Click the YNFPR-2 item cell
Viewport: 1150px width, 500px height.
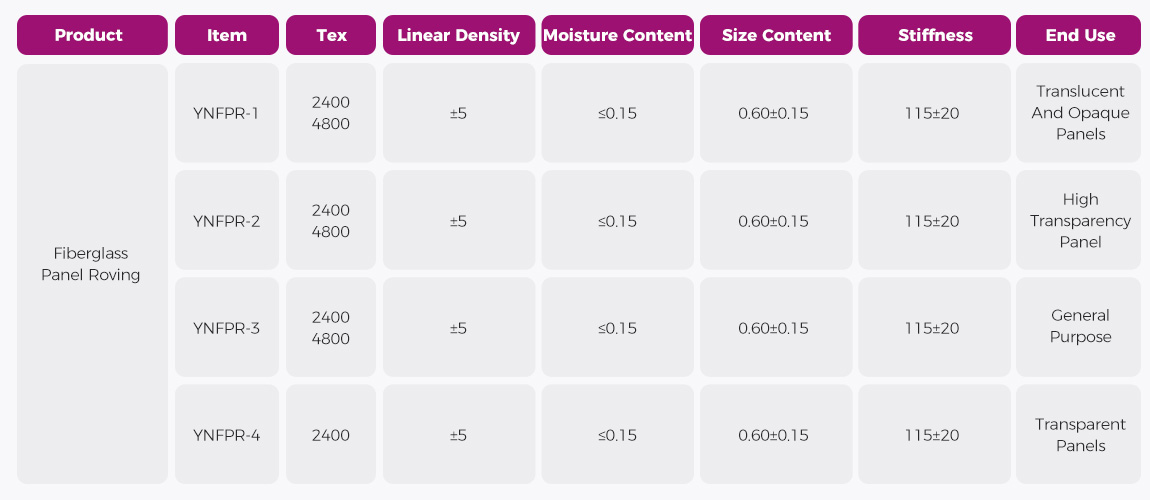pos(227,221)
